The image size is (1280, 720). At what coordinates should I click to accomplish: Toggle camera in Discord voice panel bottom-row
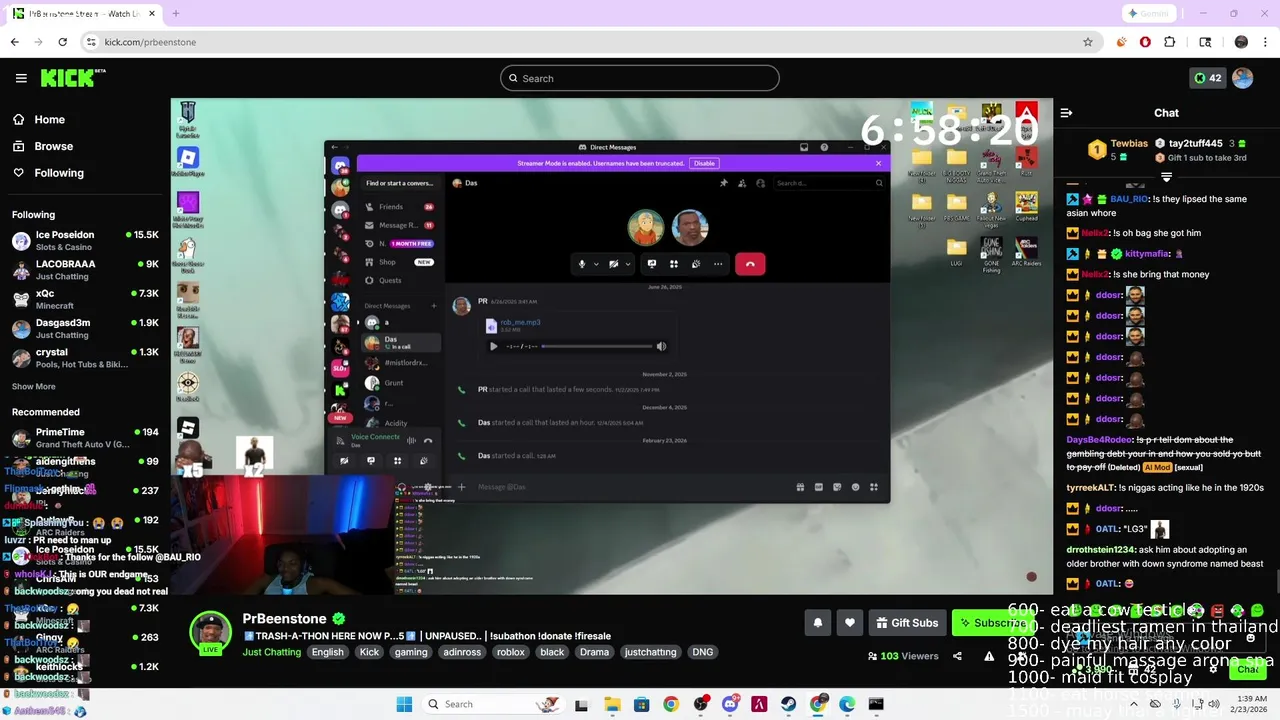tap(344, 461)
